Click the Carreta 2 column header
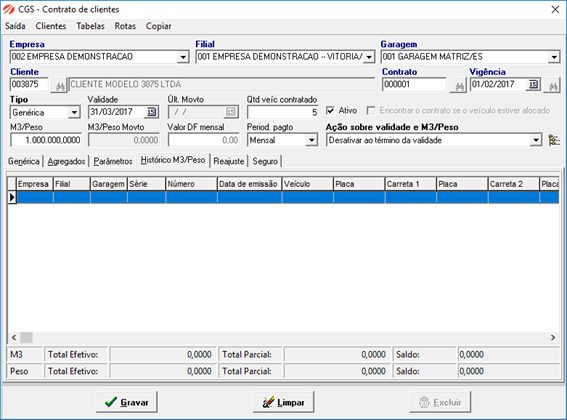Screen dimensions: 567x420 pos(513,184)
